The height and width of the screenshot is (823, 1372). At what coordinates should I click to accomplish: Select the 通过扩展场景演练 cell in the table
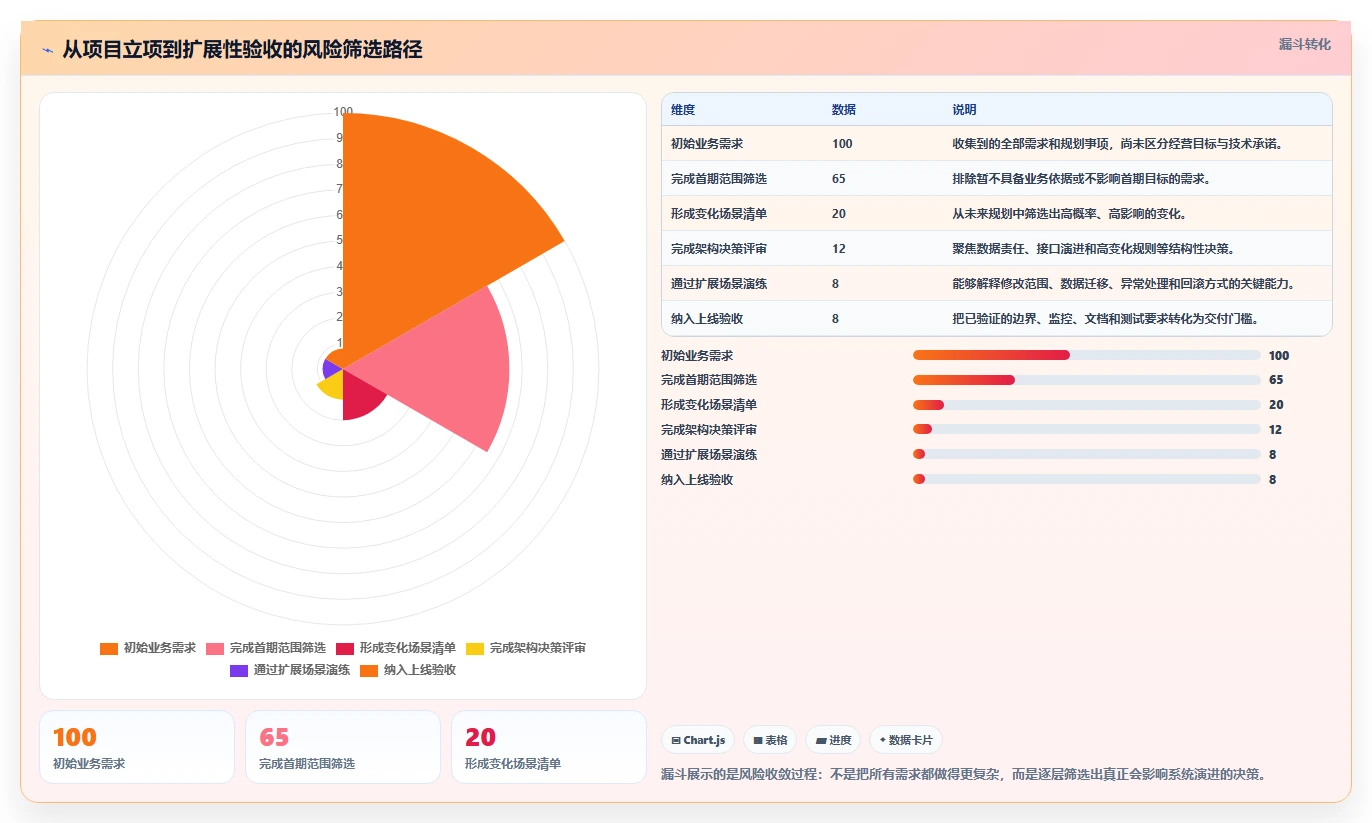[741, 284]
